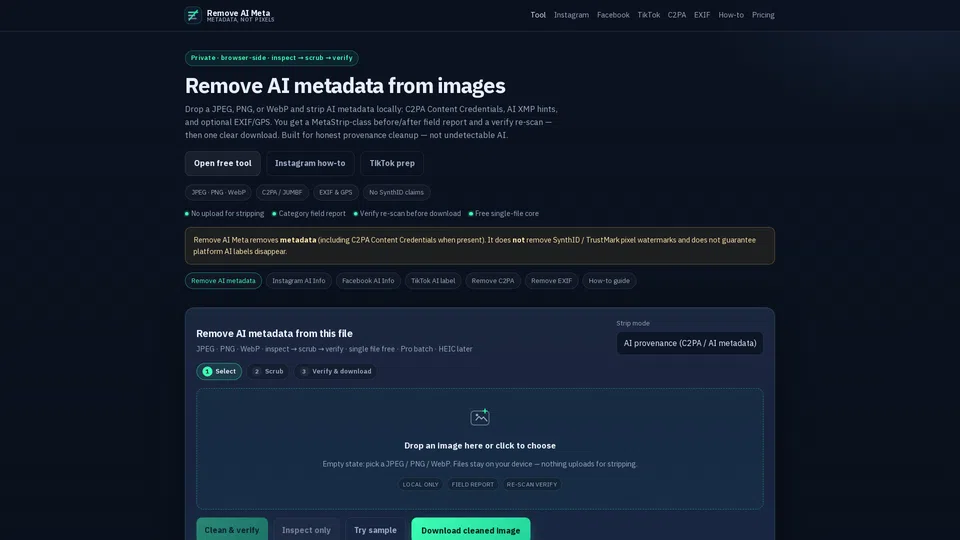Click the Remove AI Meta logo icon
This screenshot has height=540, width=960.
tap(193, 15)
